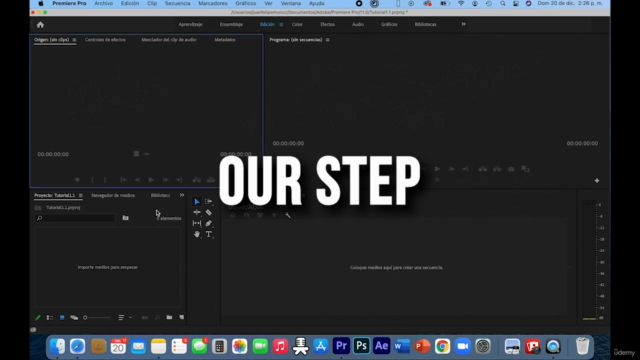Select the Type tool
The width and height of the screenshot is (640, 360).
[209, 234]
